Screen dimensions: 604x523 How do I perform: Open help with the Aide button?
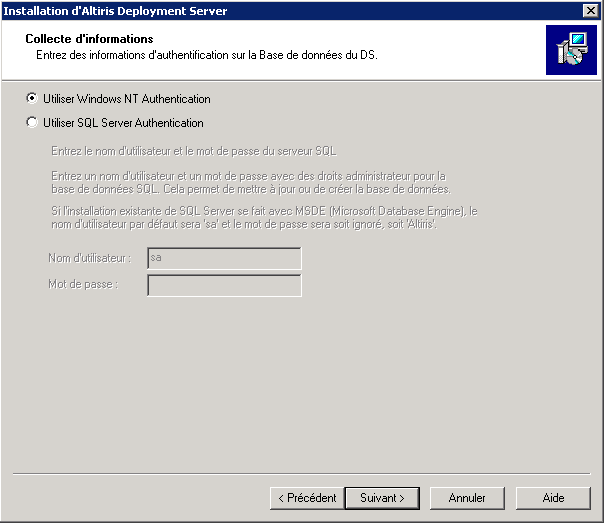click(x=553, y=497)
